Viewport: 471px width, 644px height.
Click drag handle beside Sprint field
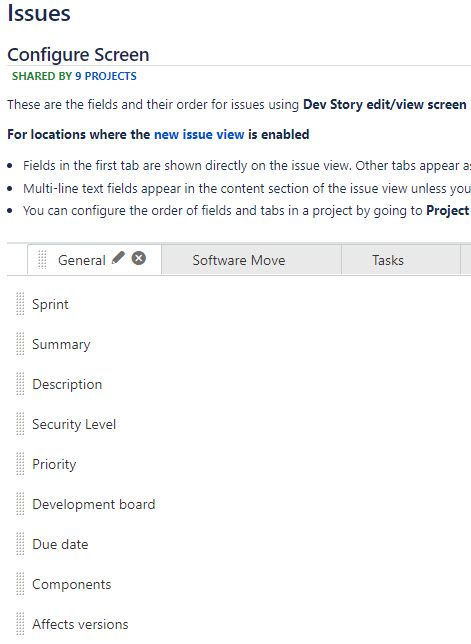(x=20, y=304)
